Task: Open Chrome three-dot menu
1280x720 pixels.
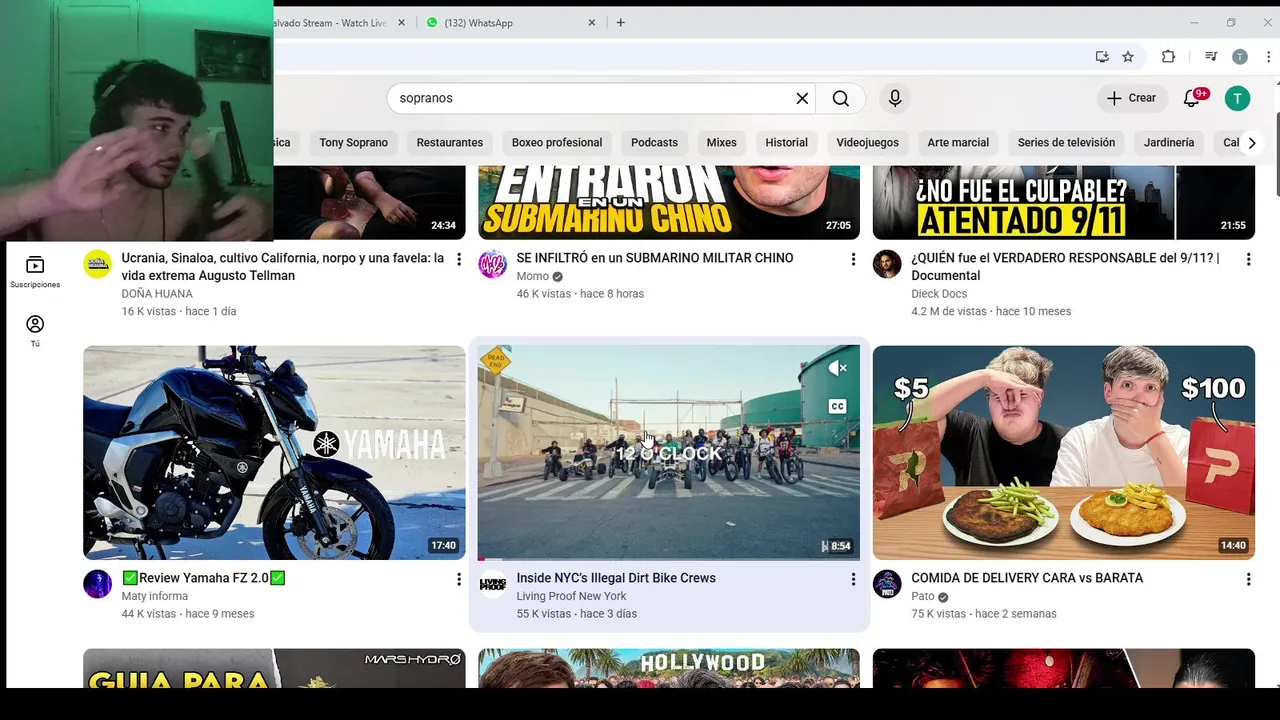Action: tap(1268, 57)
